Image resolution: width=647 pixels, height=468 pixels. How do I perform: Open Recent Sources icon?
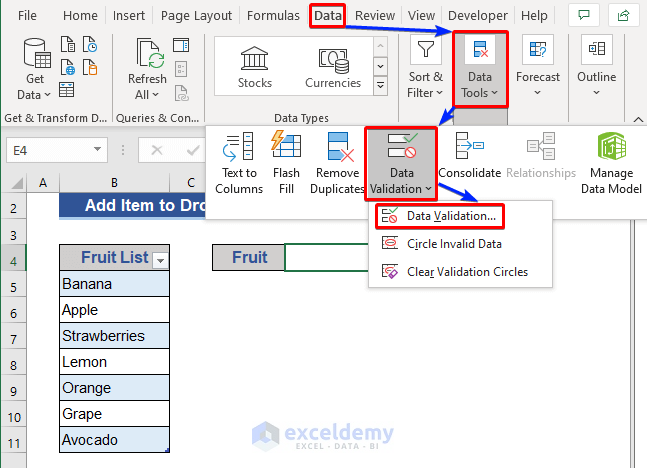coord(90,45)
